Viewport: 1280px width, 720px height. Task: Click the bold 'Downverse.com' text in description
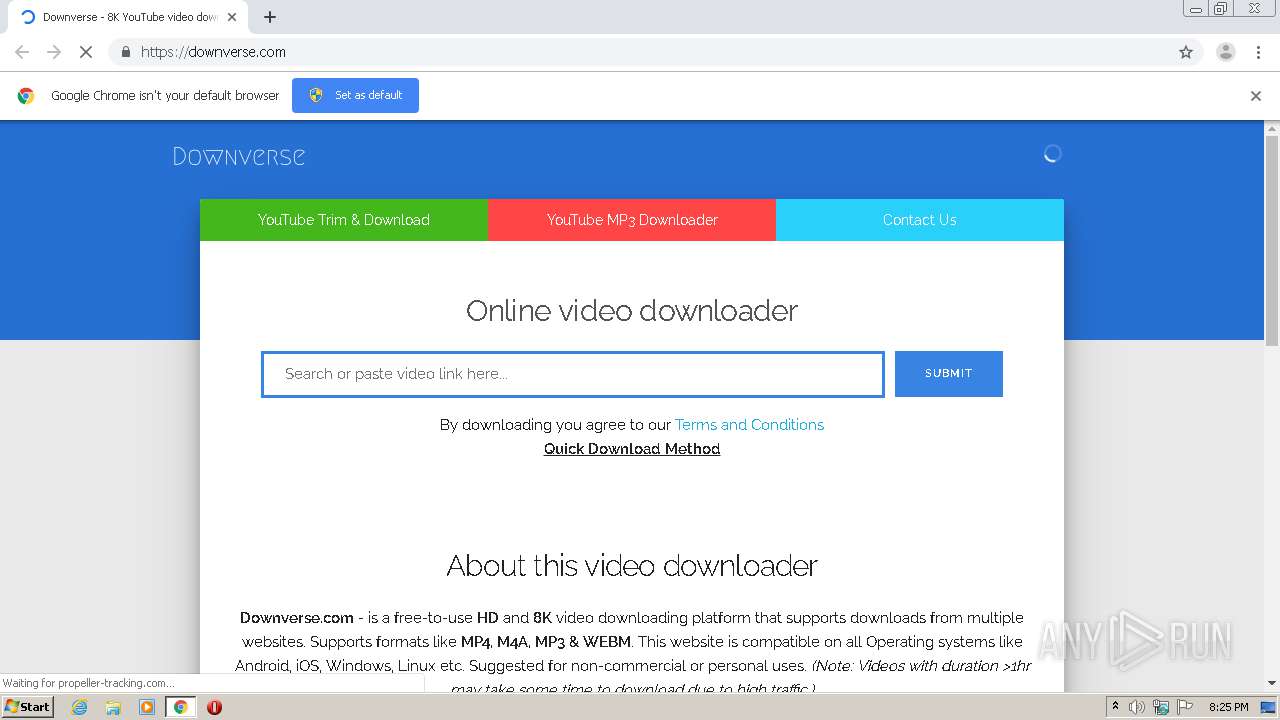pyautogui.click(x=297, y=618)
